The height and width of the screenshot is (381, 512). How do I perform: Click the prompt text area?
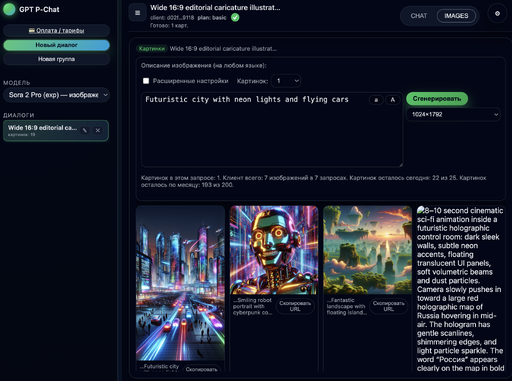click(272, 129)
